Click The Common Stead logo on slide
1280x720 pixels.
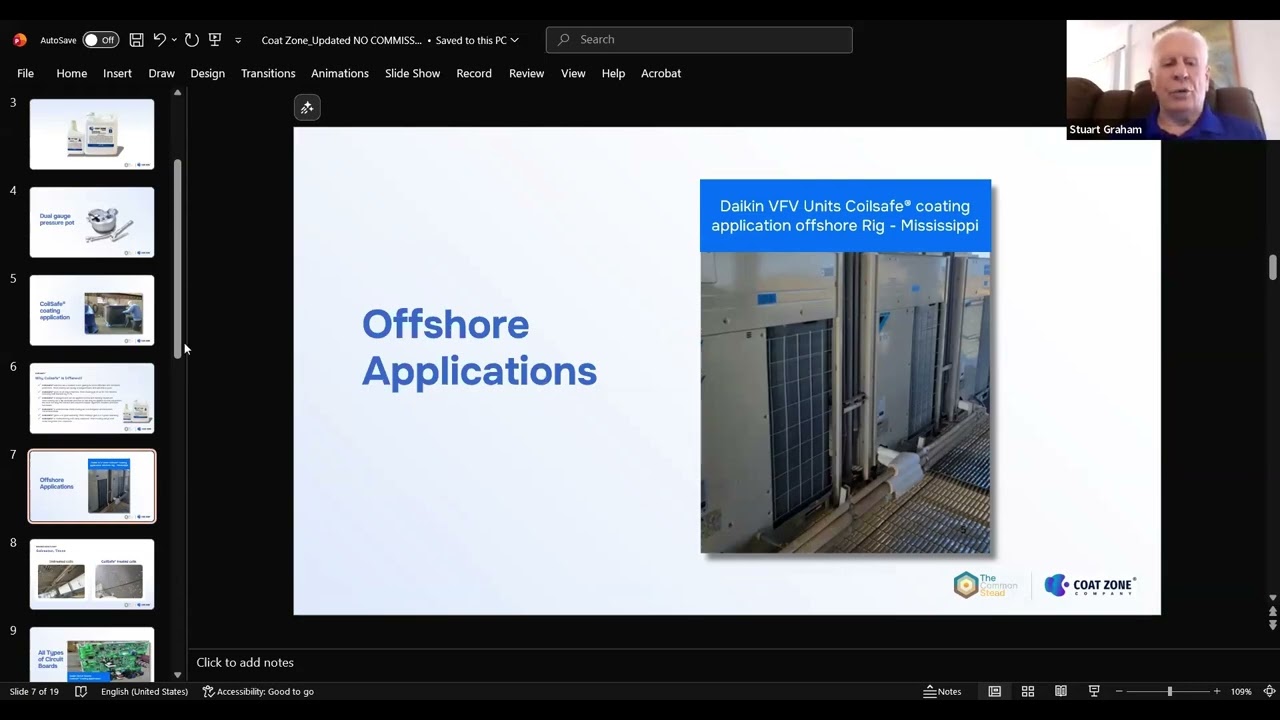[985, 586]
